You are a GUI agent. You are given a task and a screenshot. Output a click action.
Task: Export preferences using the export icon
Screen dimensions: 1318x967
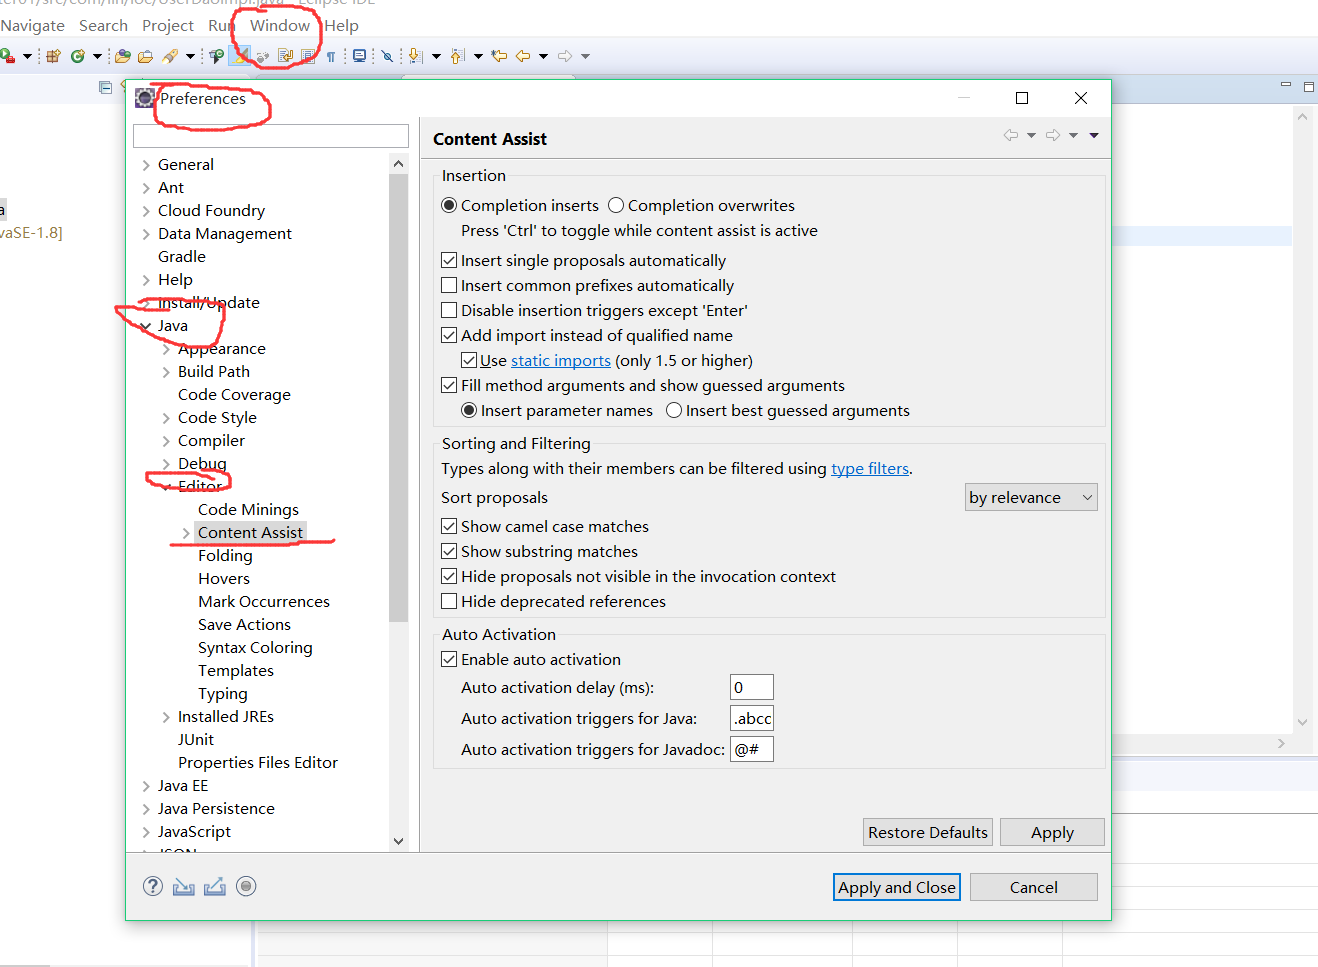click(x=215, y=886)
